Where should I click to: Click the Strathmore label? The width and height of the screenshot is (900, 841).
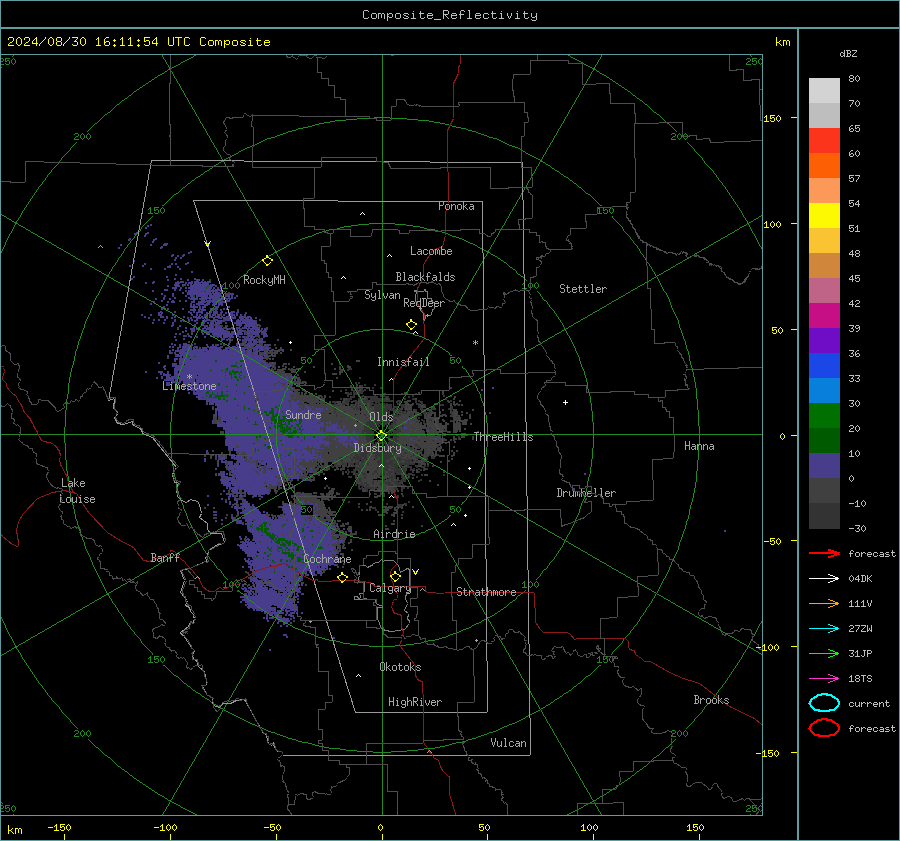pos(486,592)
